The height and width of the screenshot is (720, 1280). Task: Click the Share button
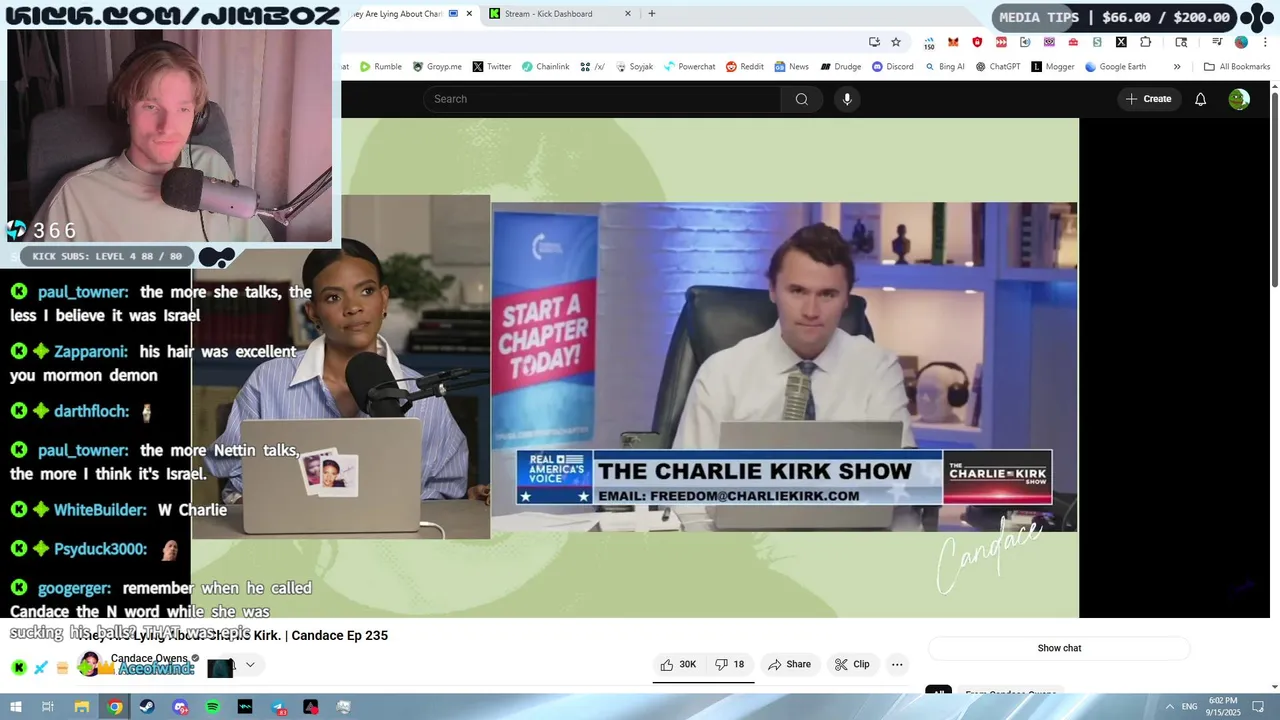pyautogui.click(x=789, y=664)
